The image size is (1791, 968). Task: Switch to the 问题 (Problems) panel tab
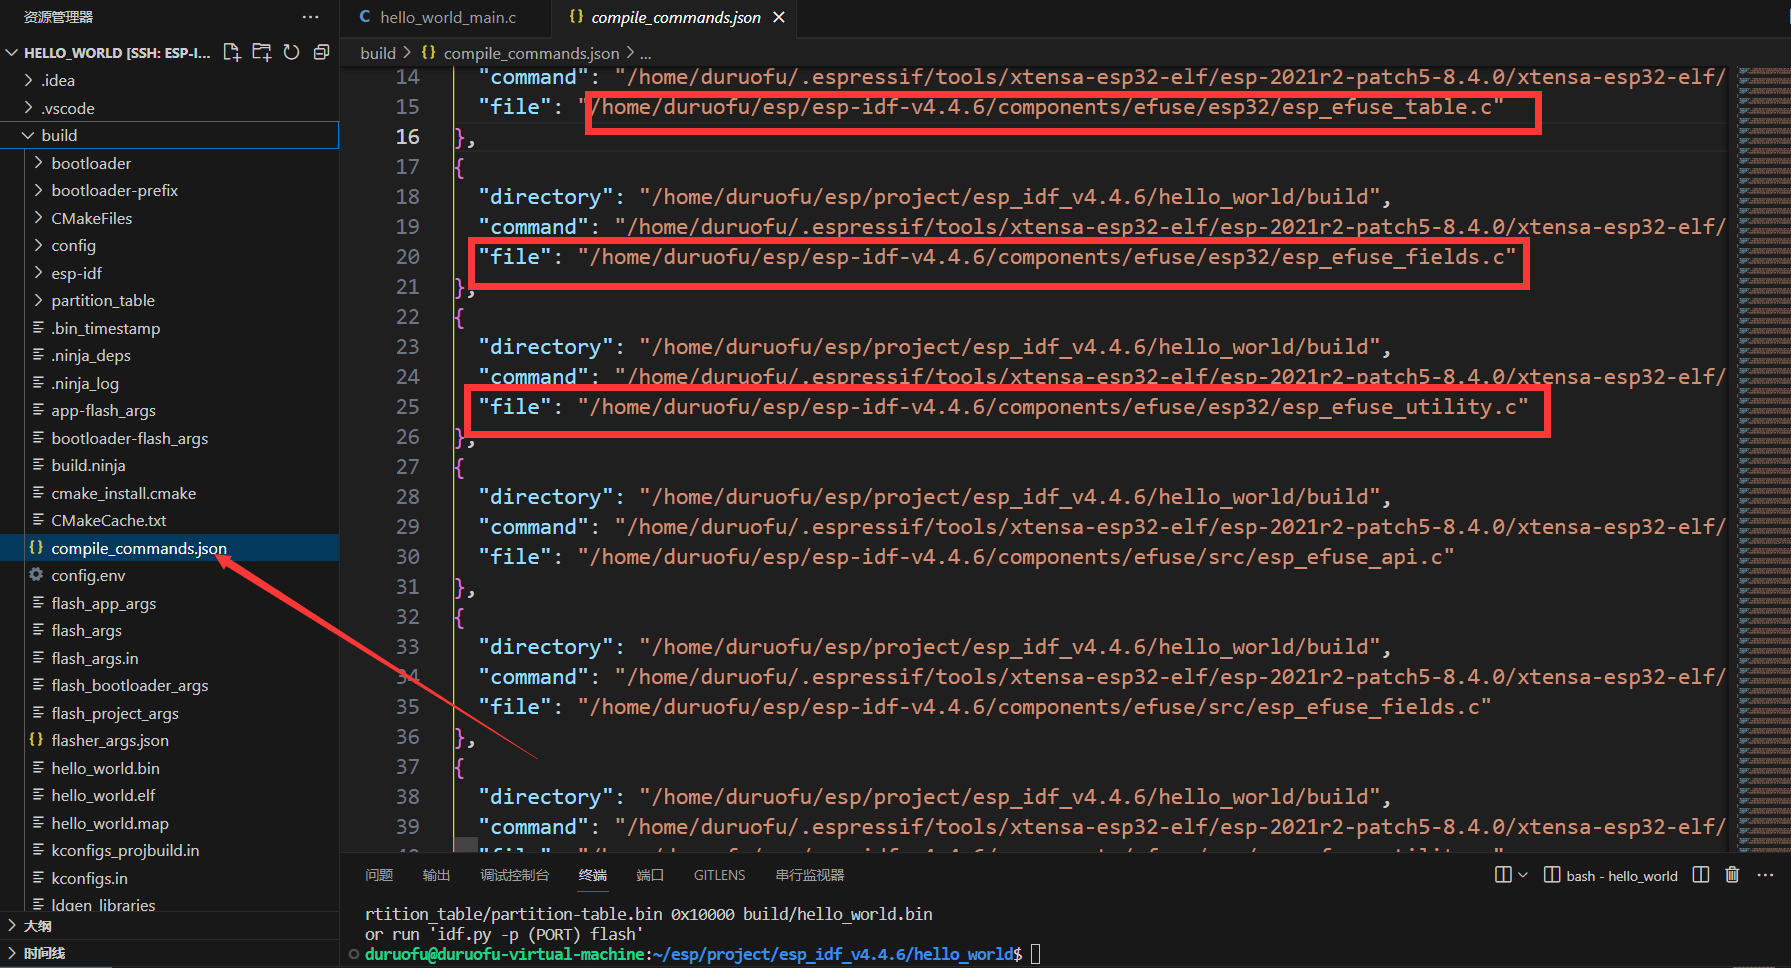click(x=379, y=875)
